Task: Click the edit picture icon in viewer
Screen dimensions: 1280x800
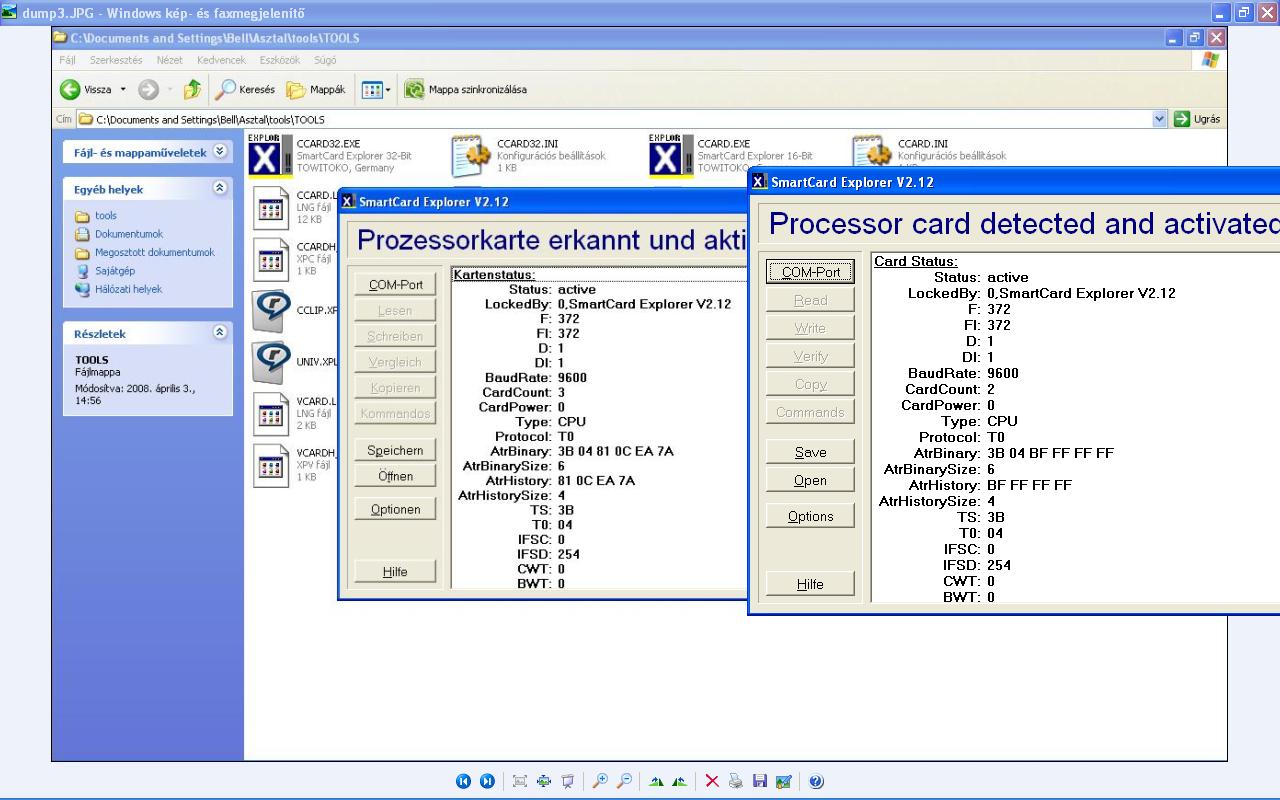Action: click(x=784, y=781)
